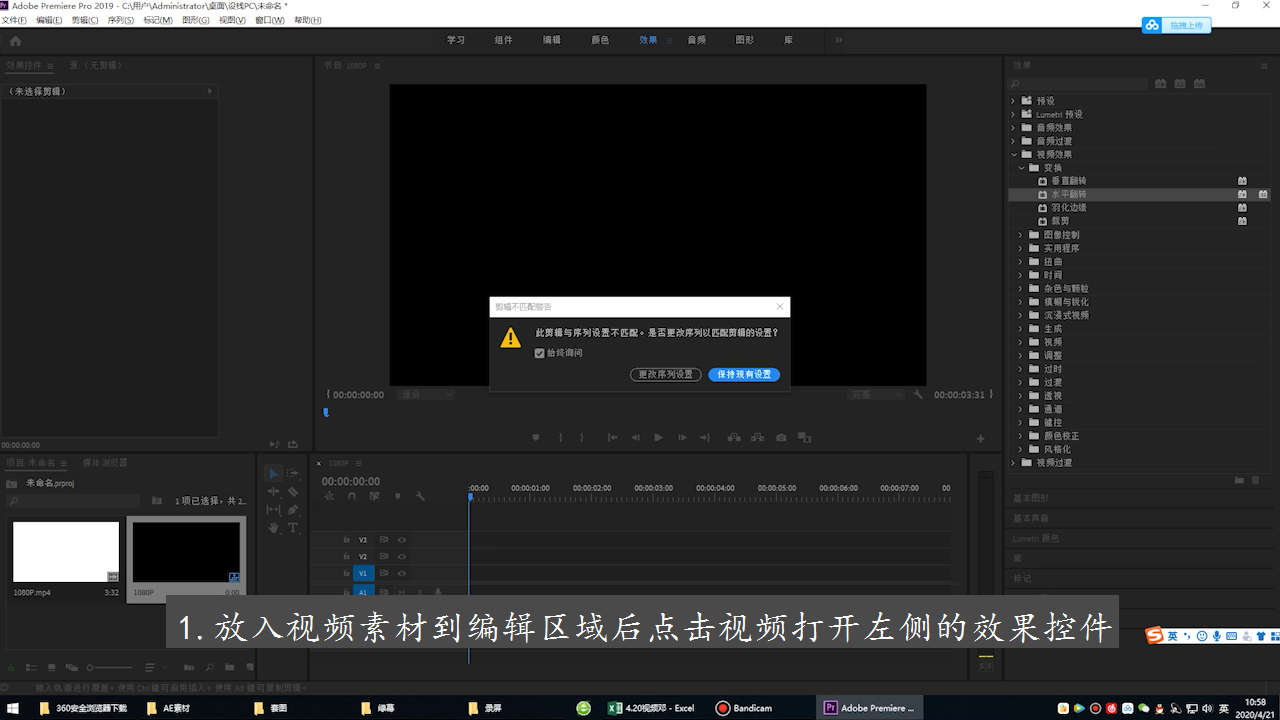Select the Type (T) tool
This screenshot has height=720, width=1280.
pos(293,527)
